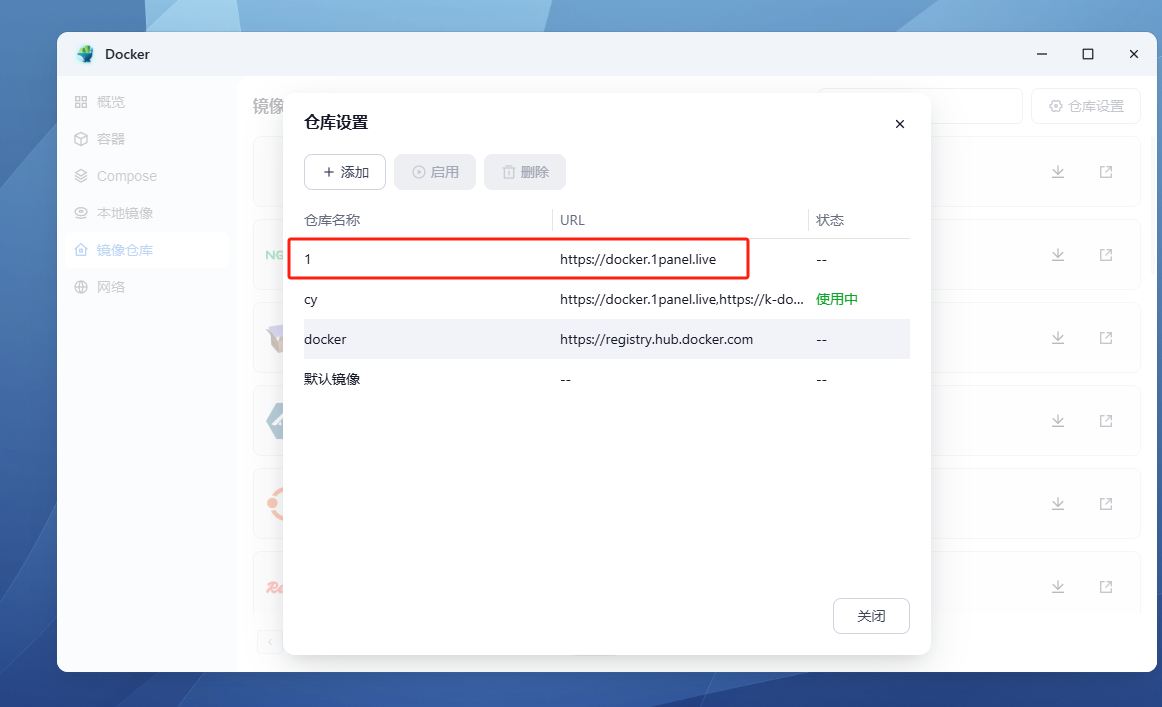Click the 启用 enable button
Image resolution: width=1162 pixels, height=707 pixels.
click(435, 172)
